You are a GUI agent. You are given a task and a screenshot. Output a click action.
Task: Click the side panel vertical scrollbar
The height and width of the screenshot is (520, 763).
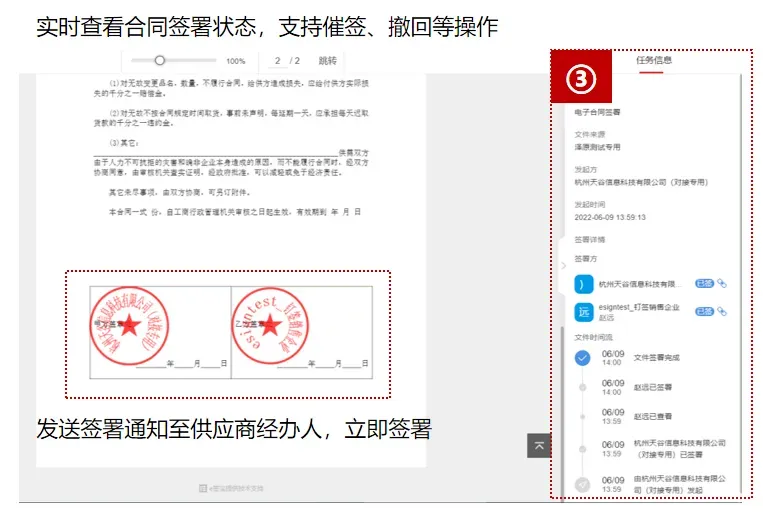coord(741,282)
